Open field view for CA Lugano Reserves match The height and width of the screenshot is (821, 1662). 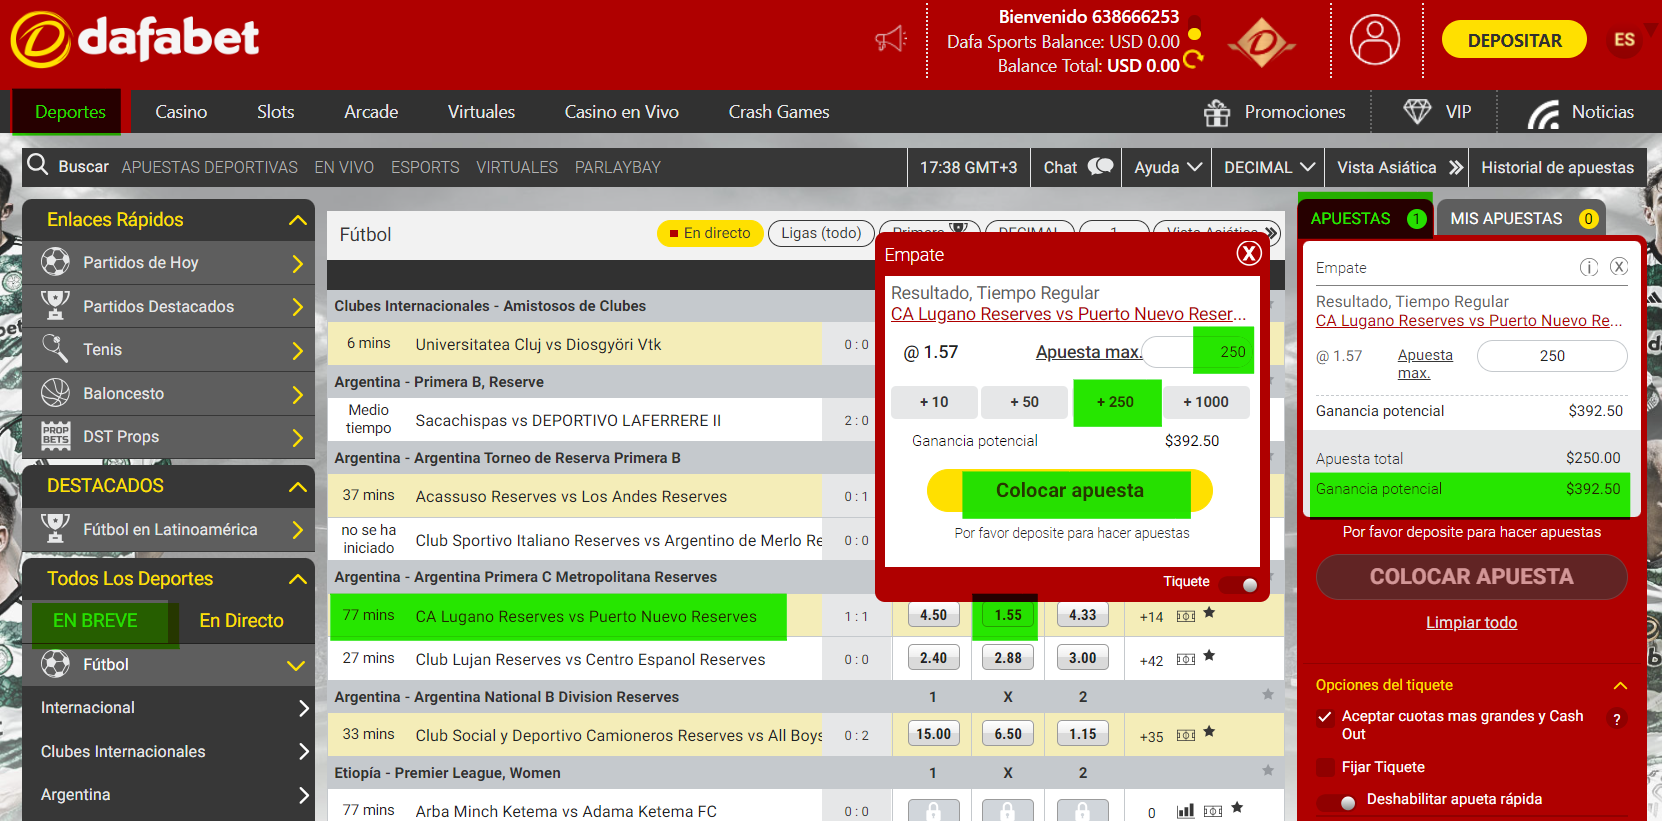click(1186, 616)
